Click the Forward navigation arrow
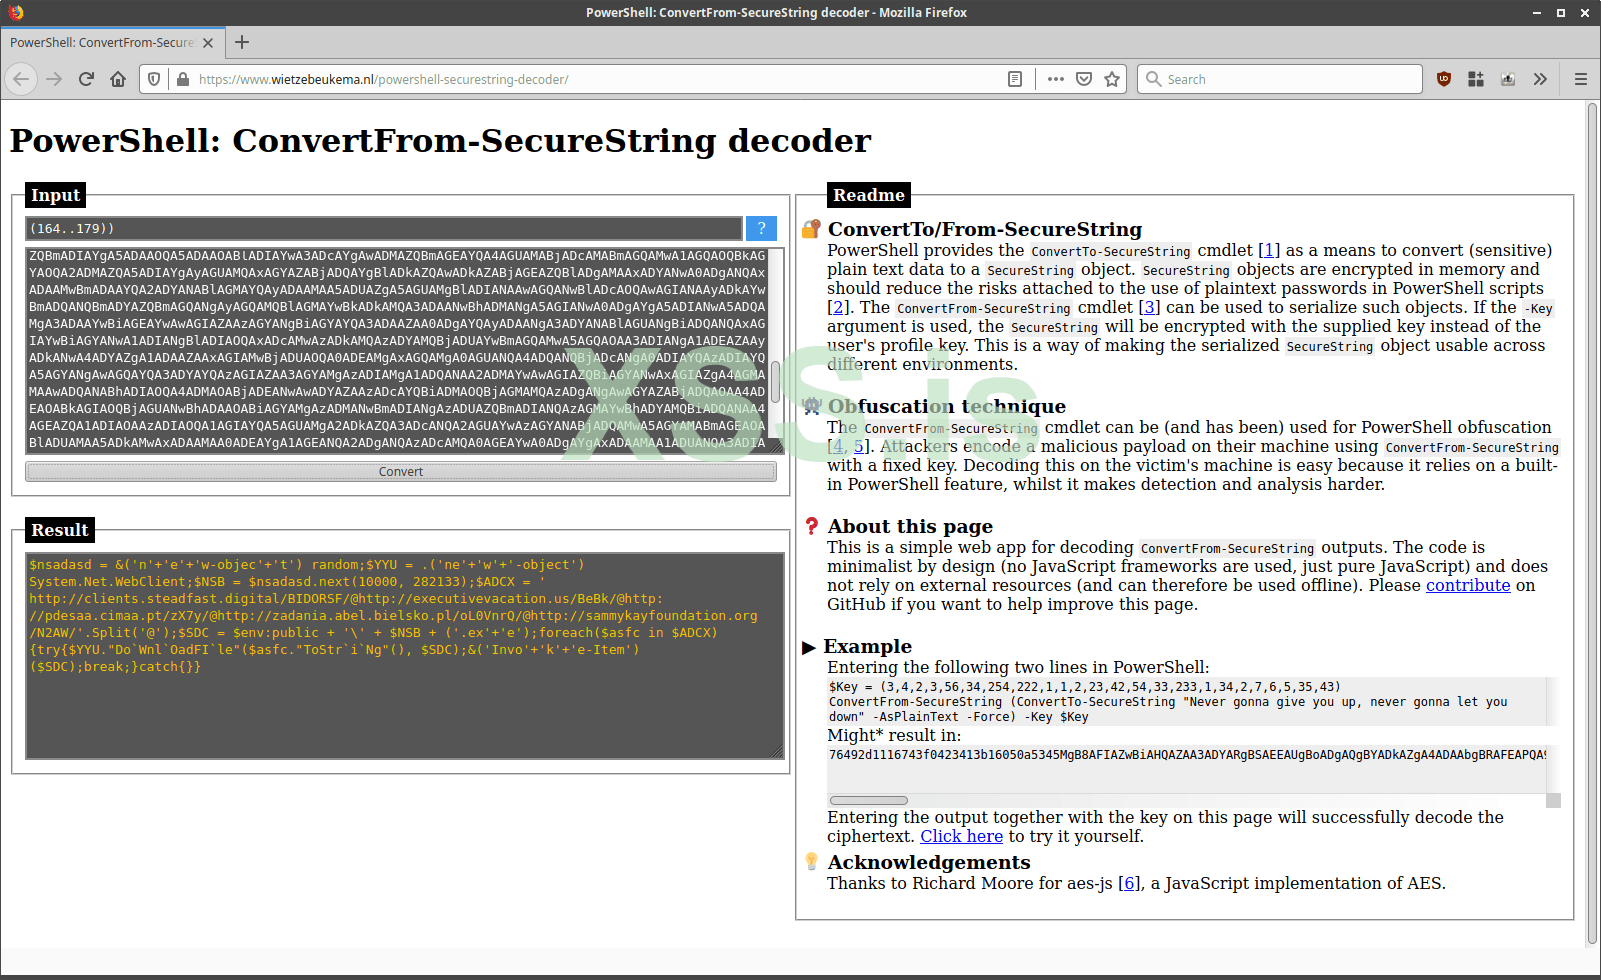 54,79
